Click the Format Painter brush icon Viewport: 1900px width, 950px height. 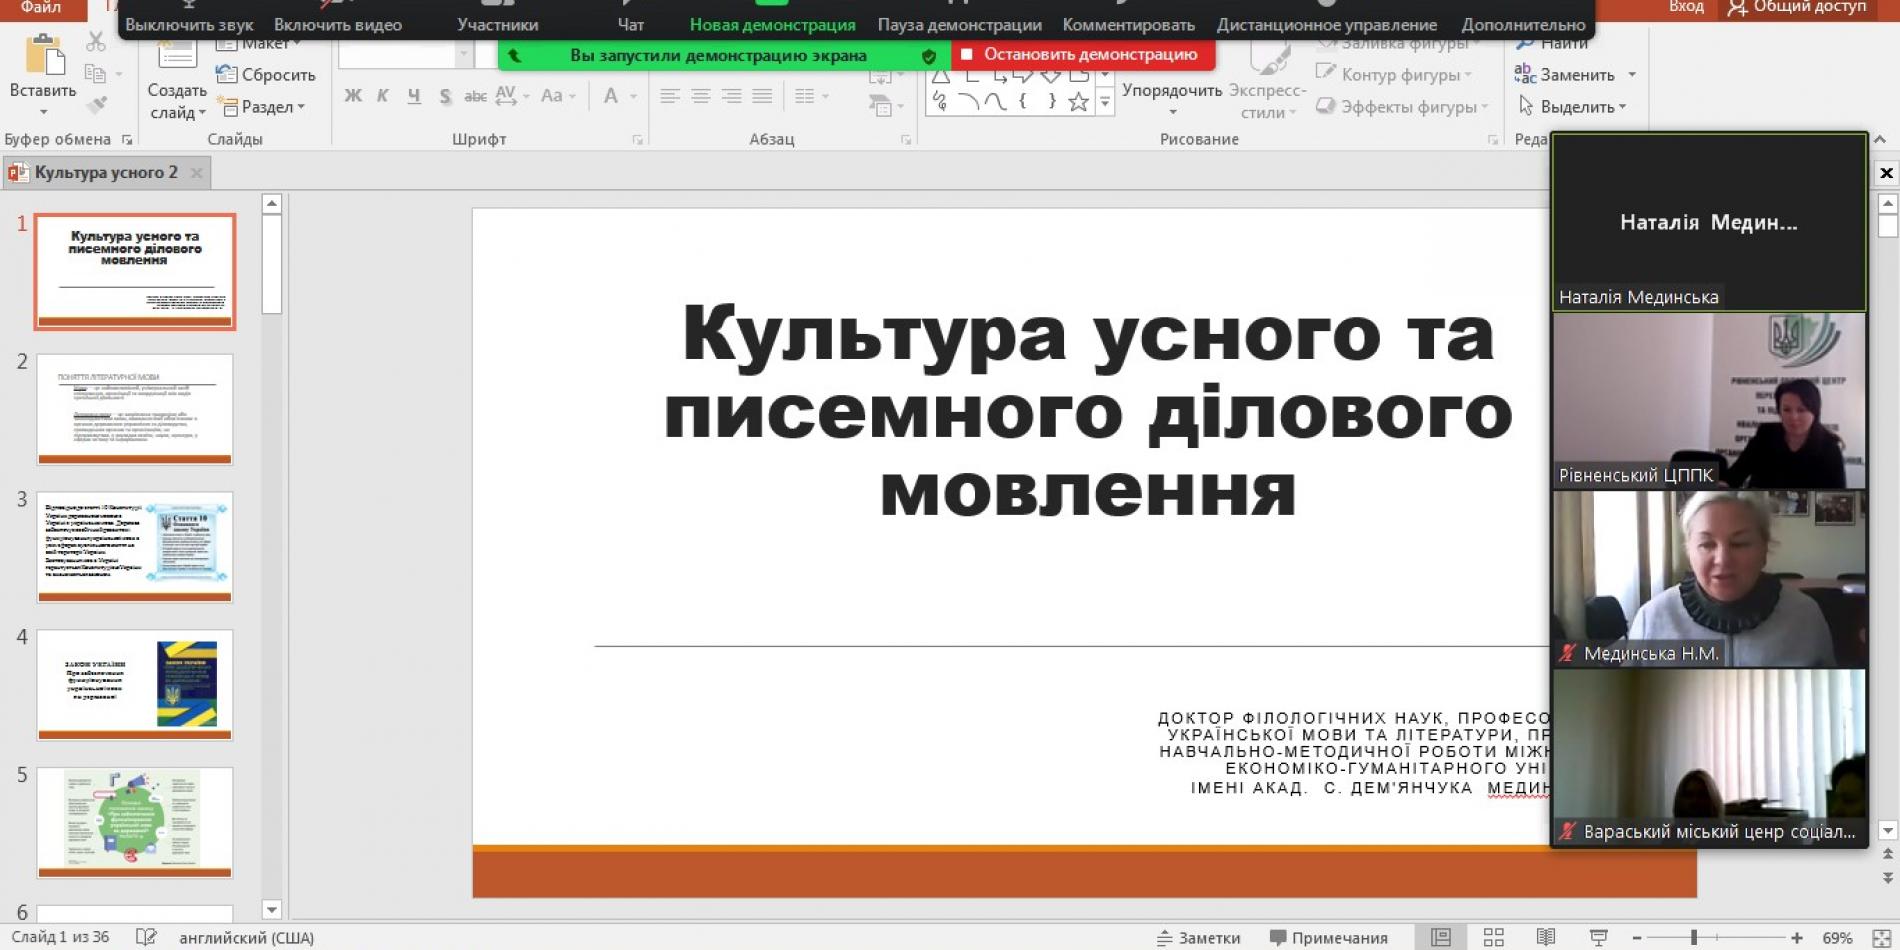(x=96, y=104)
